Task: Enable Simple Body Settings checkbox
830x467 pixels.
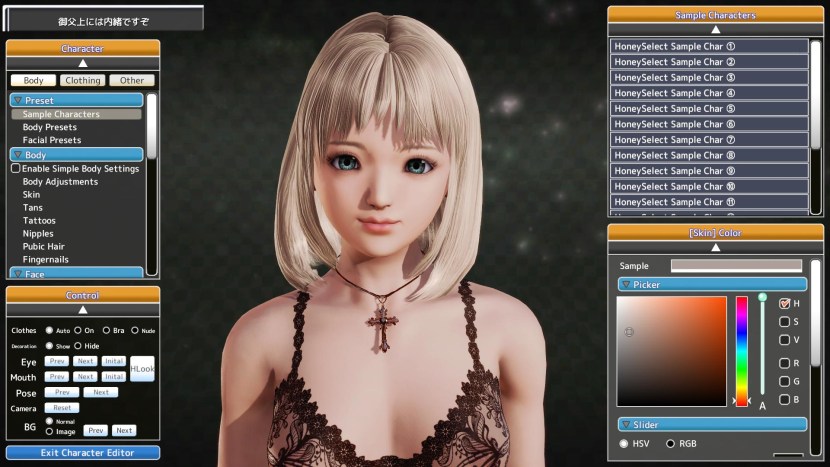Action: click(x=16, y=169)
